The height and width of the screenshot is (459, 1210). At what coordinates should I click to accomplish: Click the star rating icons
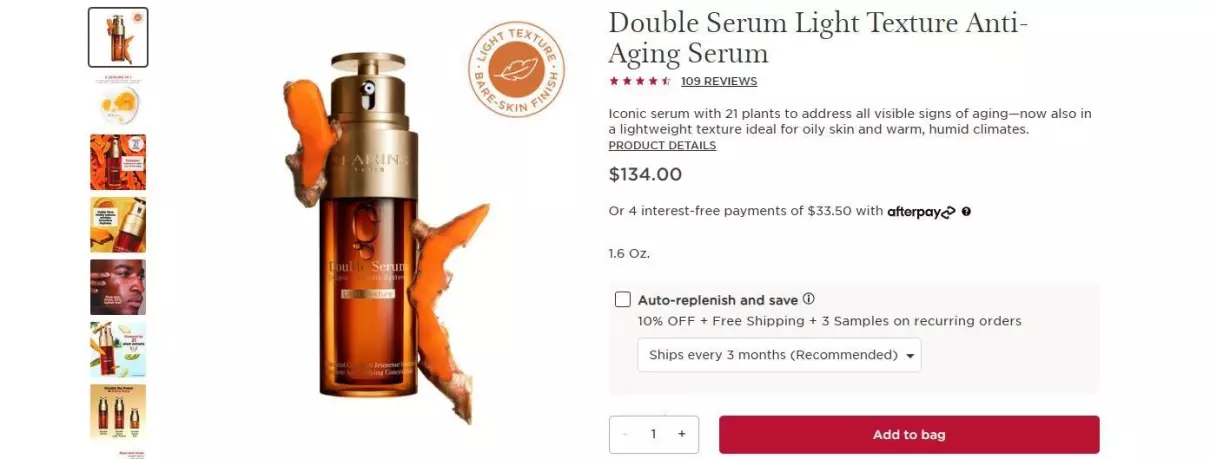pos(640,81)
